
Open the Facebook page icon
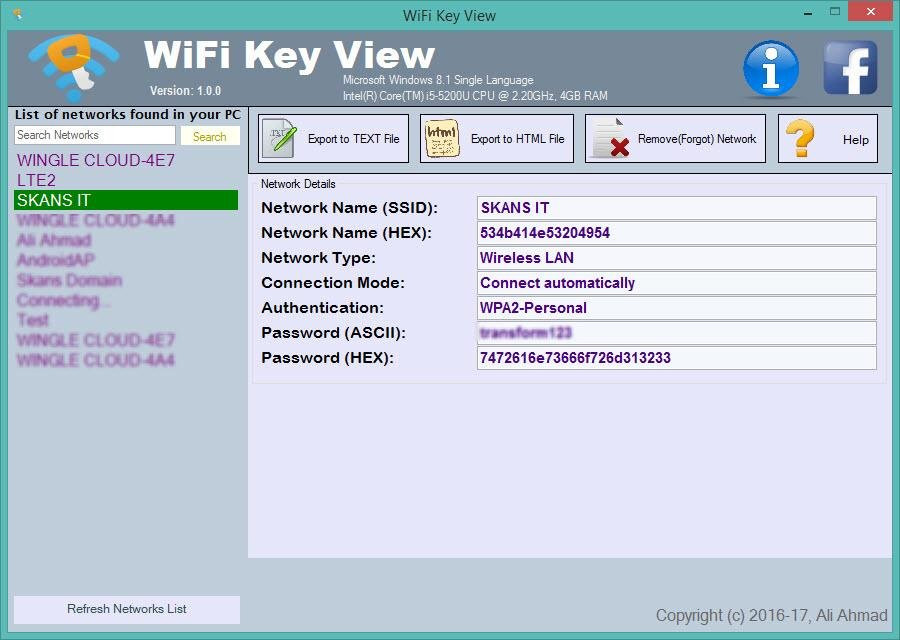[850, 68]
